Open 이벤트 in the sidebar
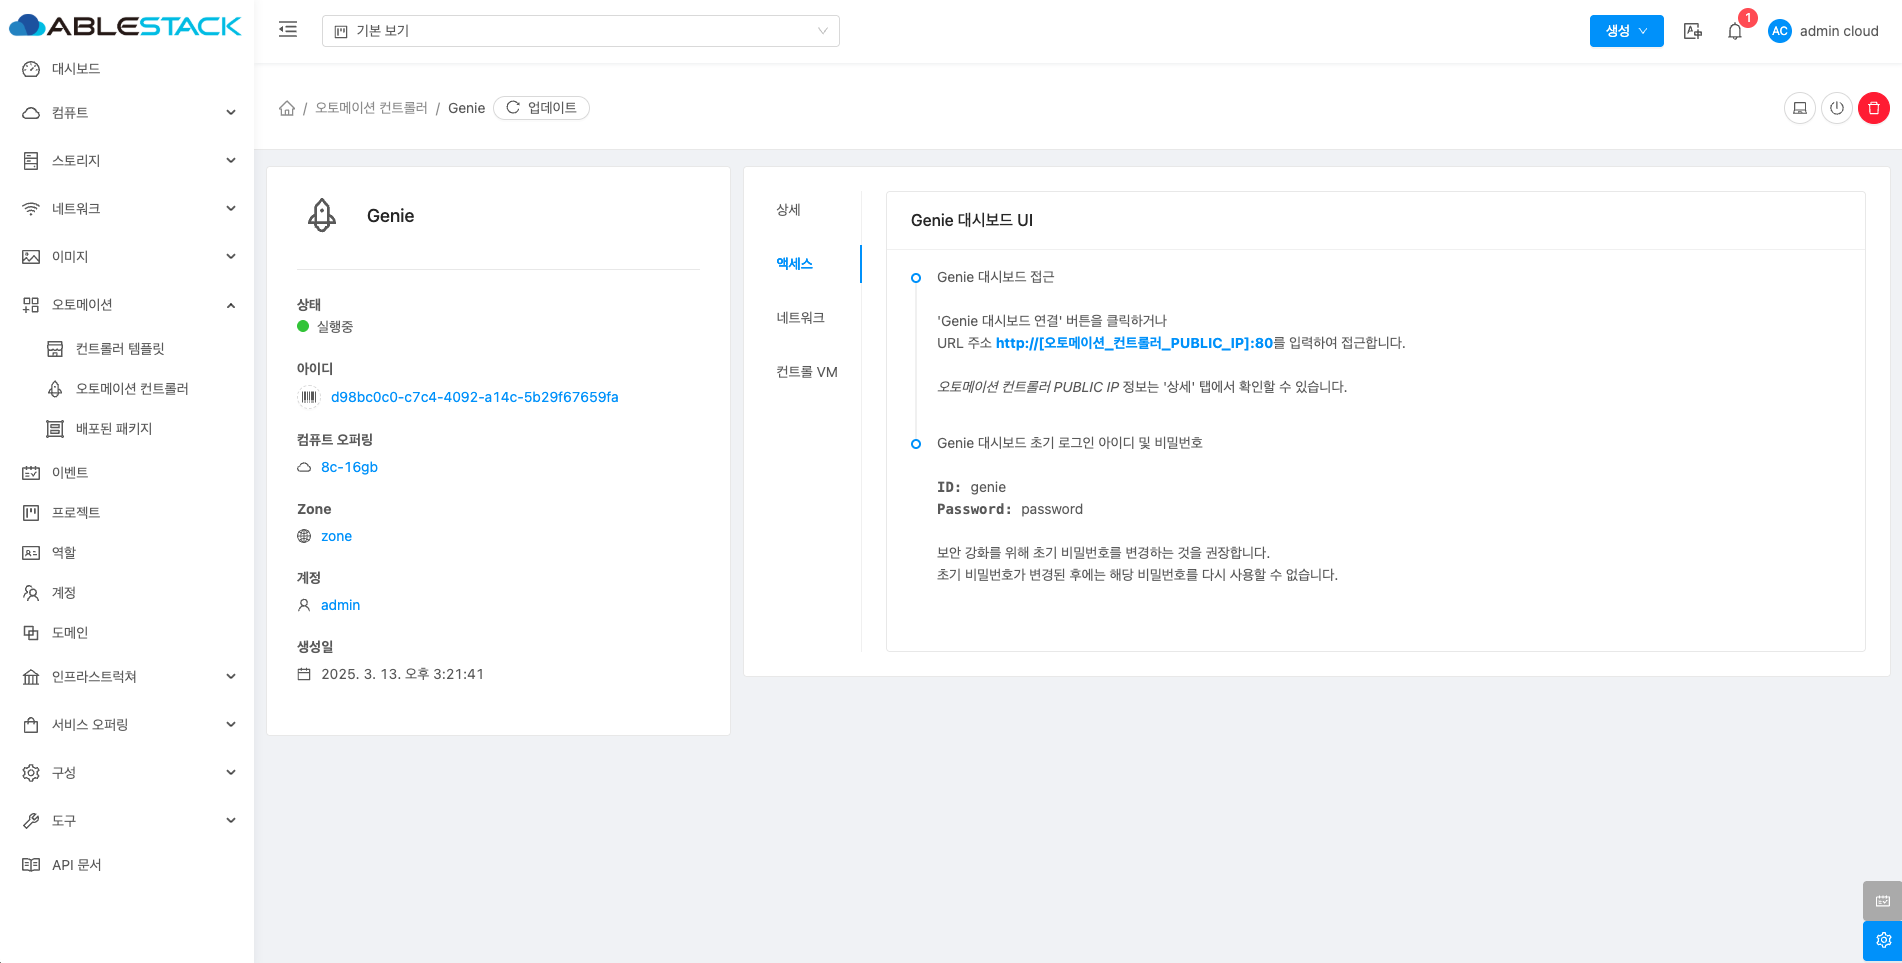Viewport: 1902px width, 963px height. (127, 473)
